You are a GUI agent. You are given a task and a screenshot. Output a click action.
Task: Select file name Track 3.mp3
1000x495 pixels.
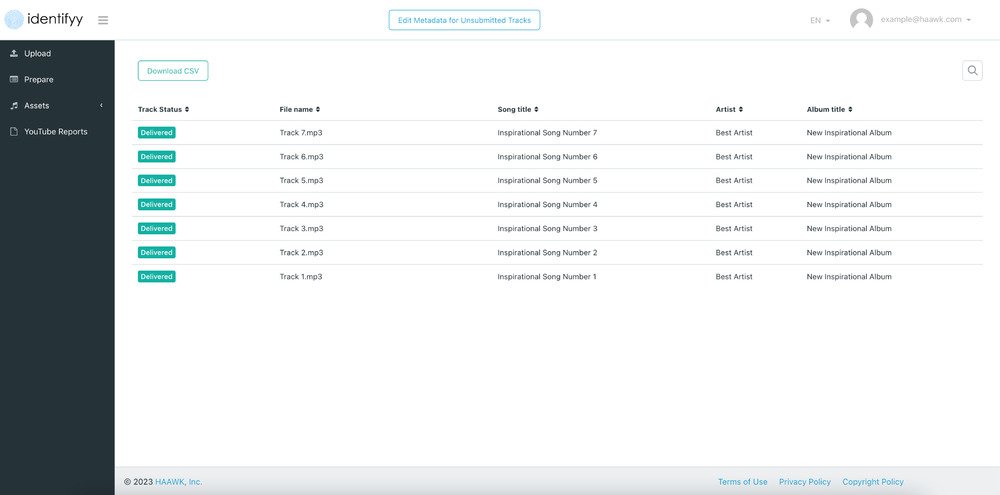[x=301, y=228]
